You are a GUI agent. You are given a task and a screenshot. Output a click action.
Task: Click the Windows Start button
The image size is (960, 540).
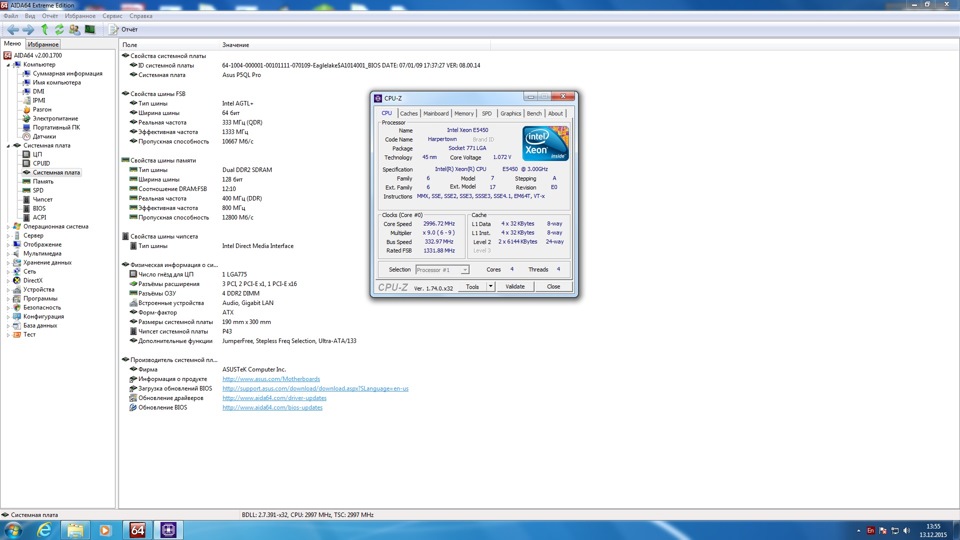click(14, 529)
